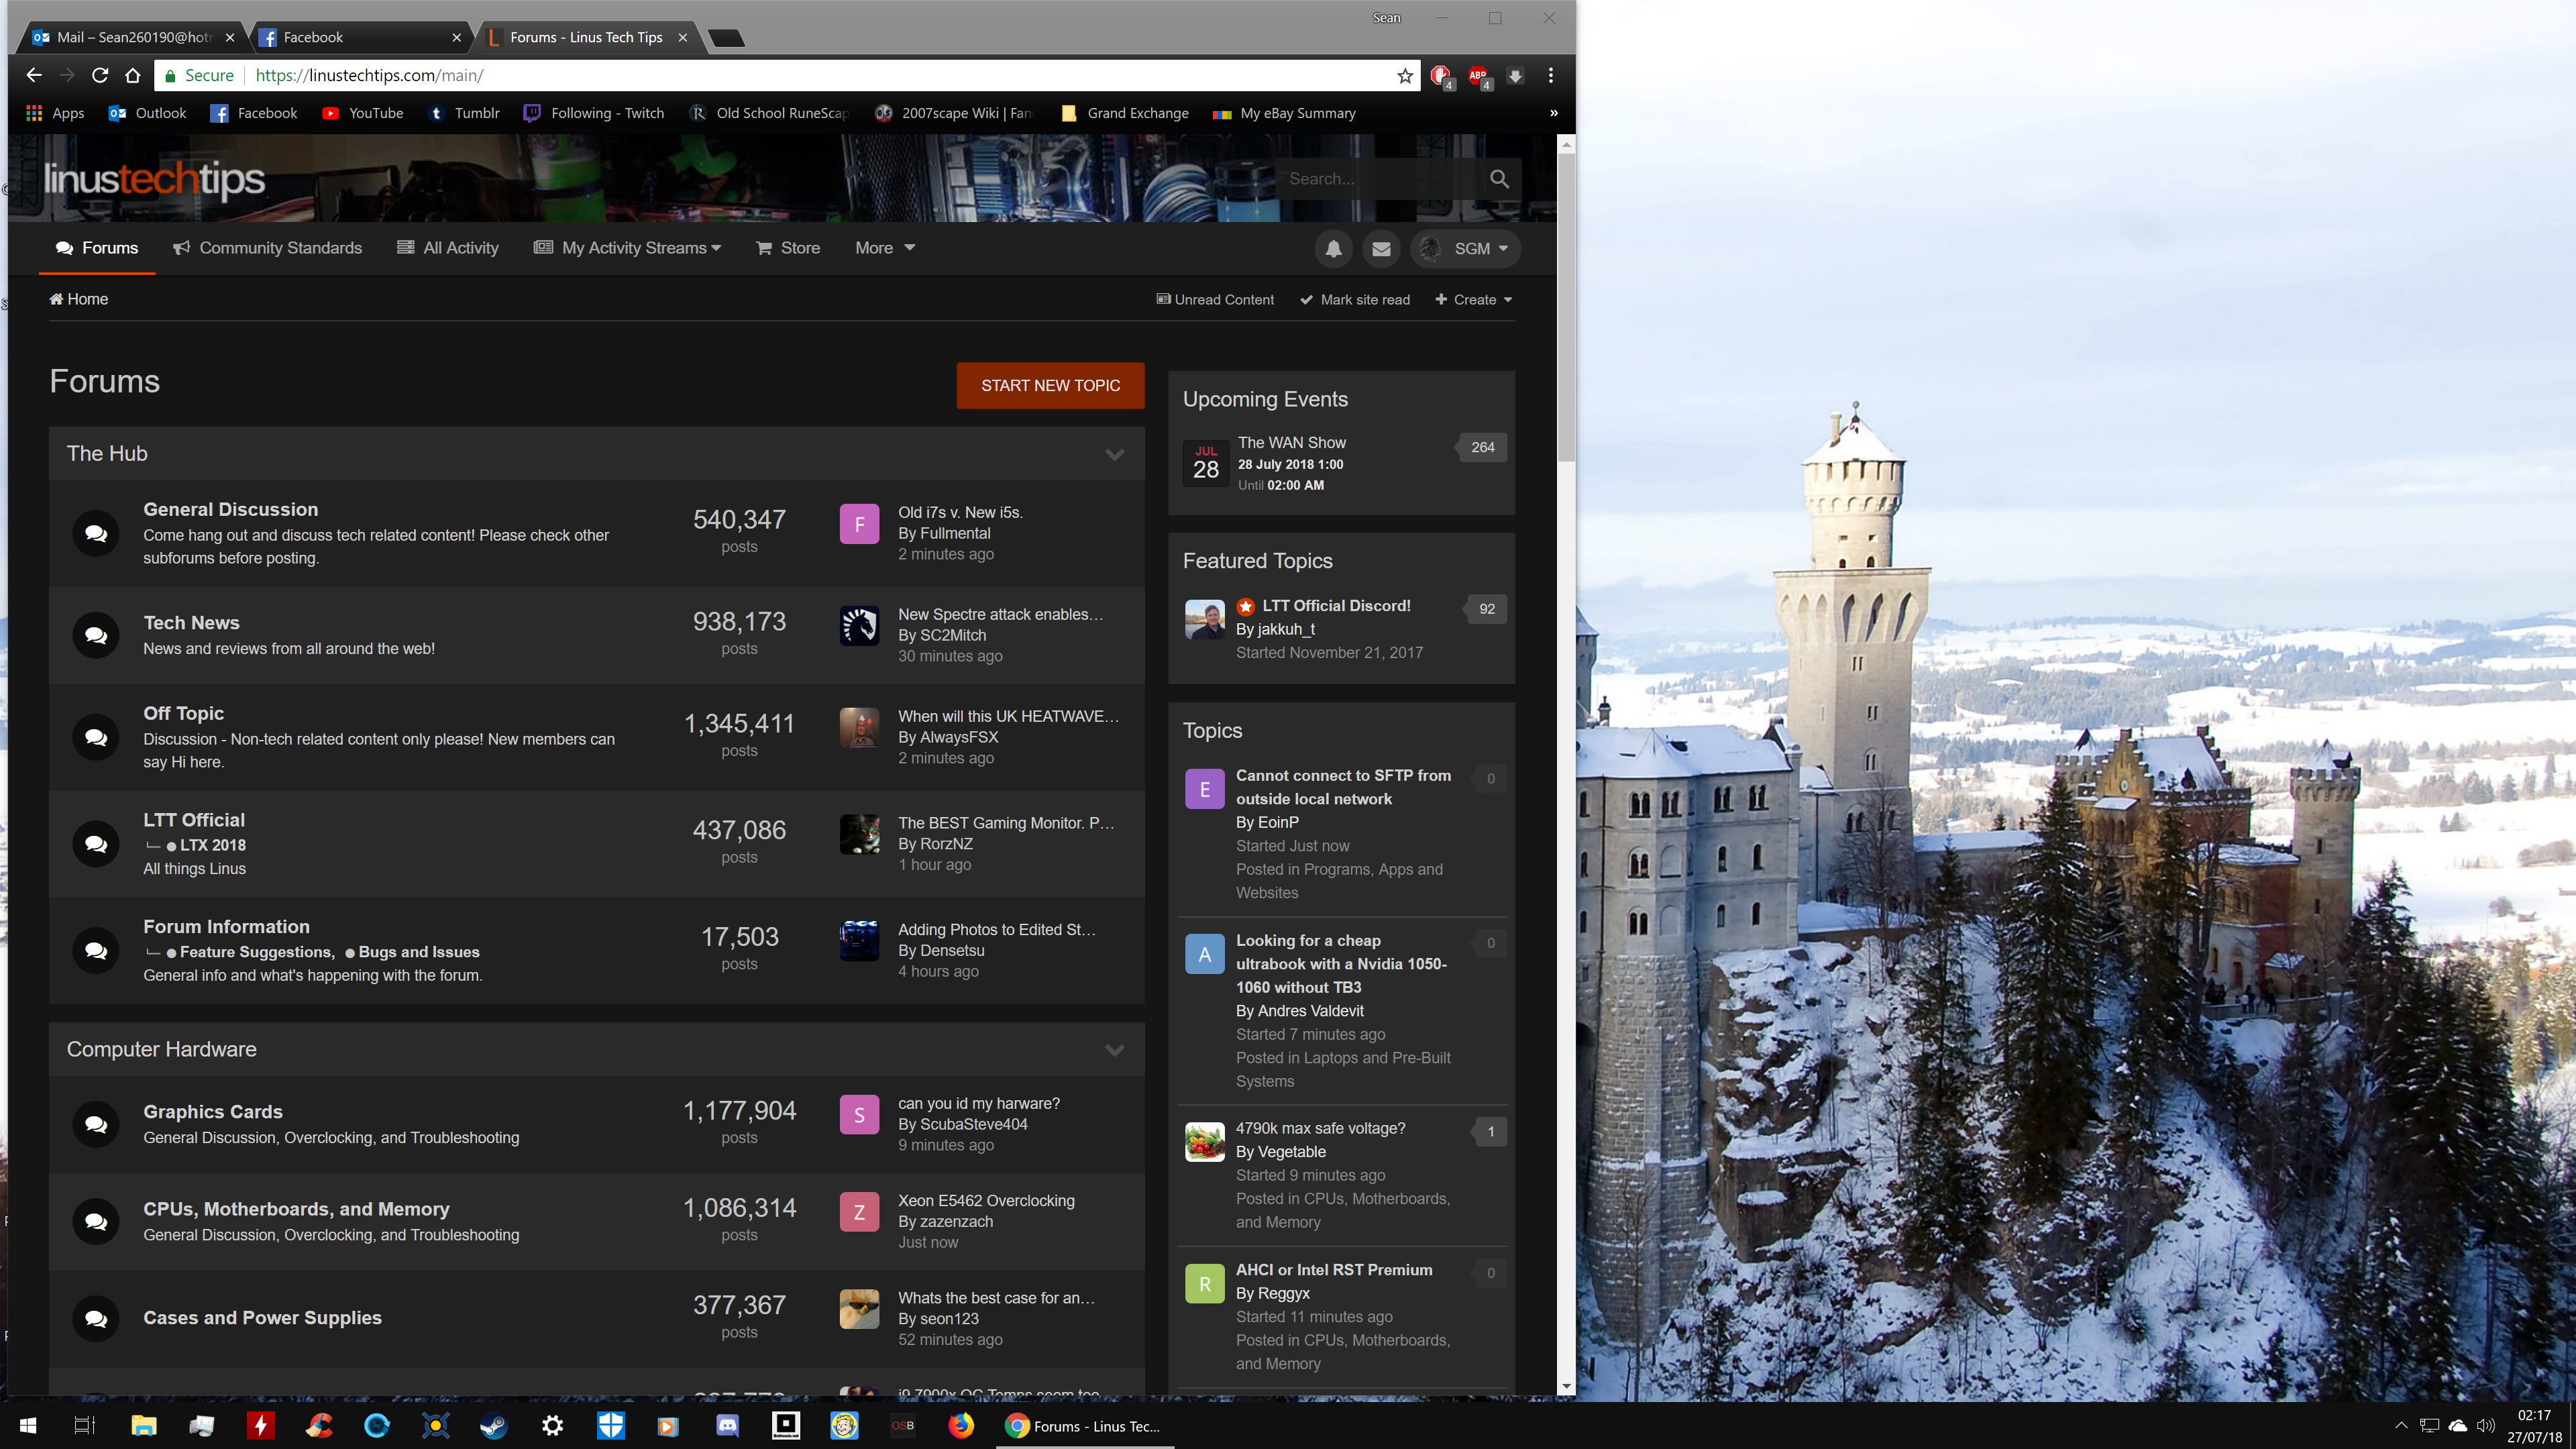Open the LTX 2018 subforum link
The image size is (2576, 1449).
click(213, 845)
